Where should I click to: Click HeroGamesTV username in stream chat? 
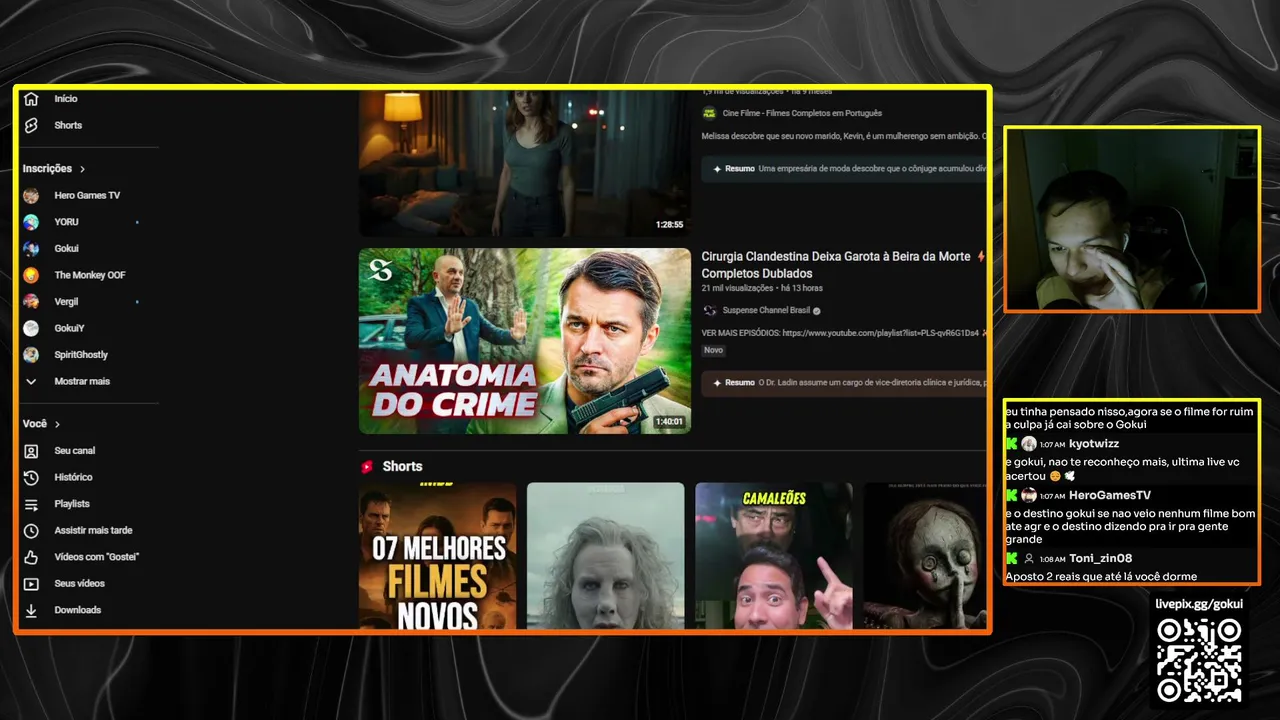1110,495
